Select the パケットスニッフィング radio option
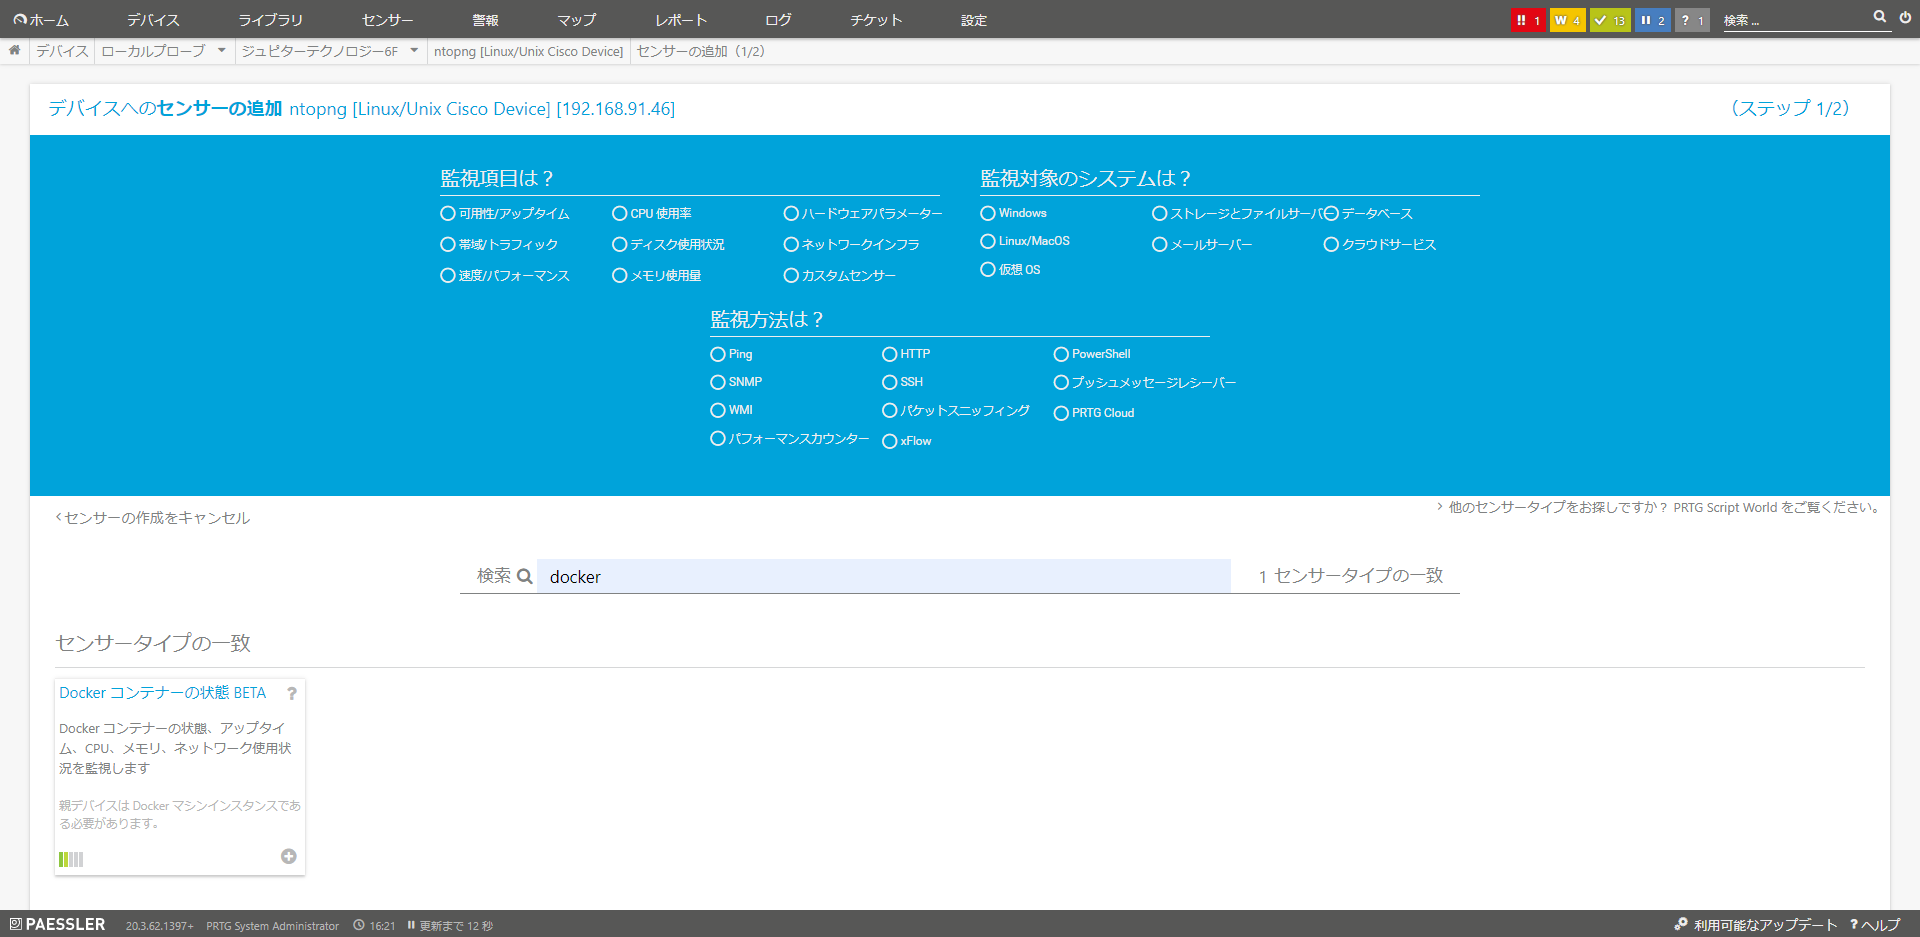1920x937 pixels. coord(890,410)
